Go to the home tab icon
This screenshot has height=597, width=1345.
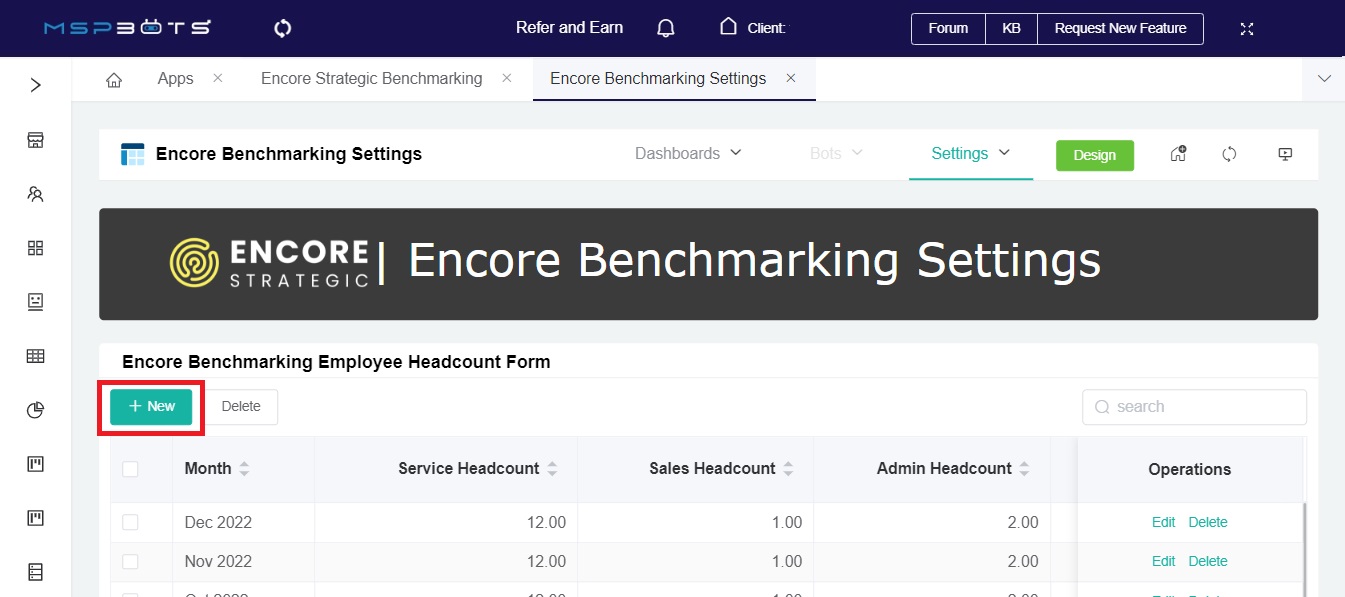[114, 79]
